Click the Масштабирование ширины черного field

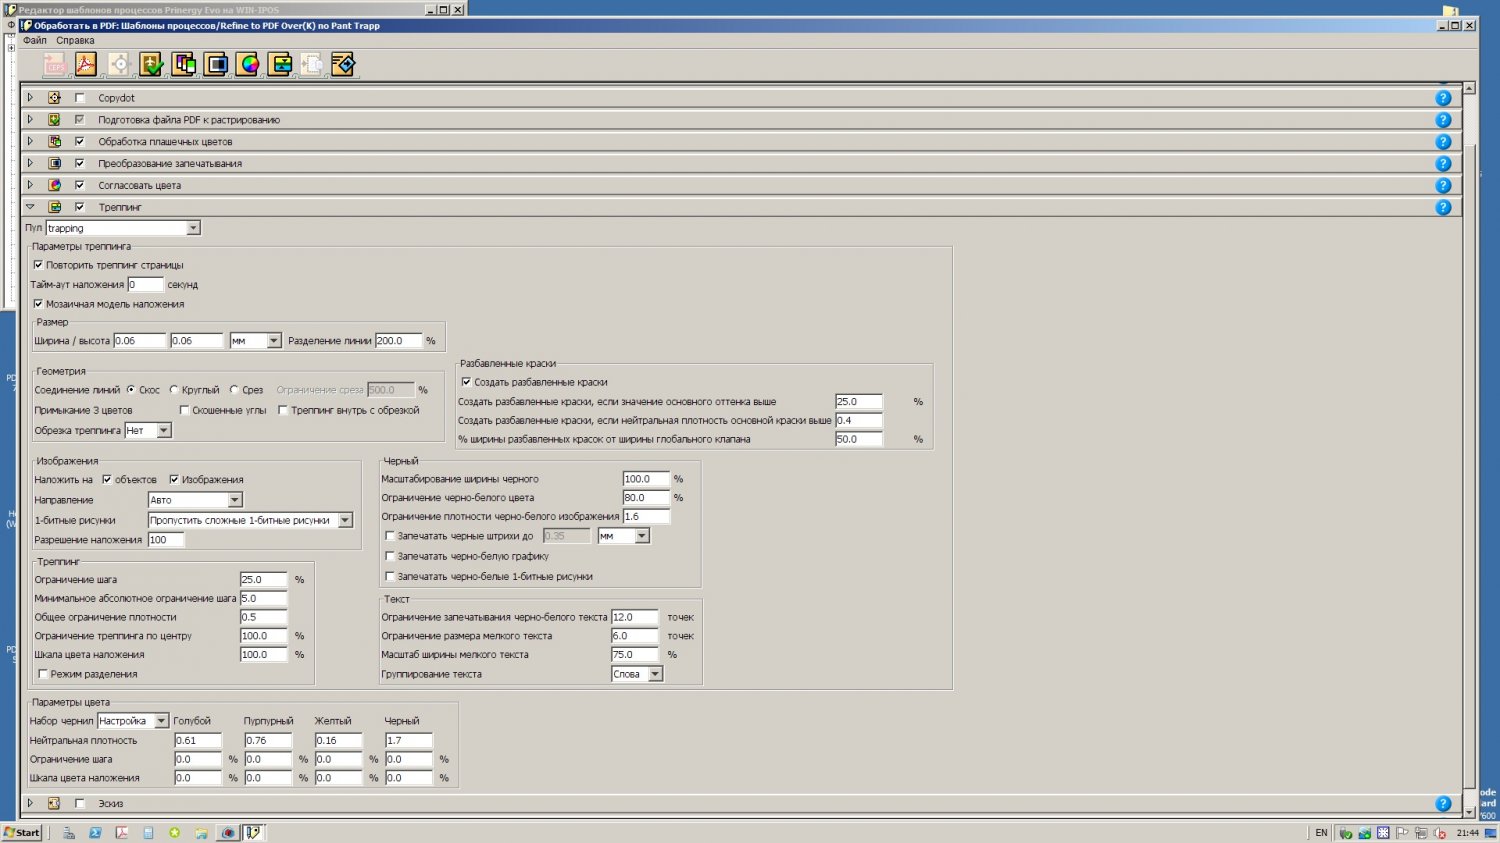[646, 479]
